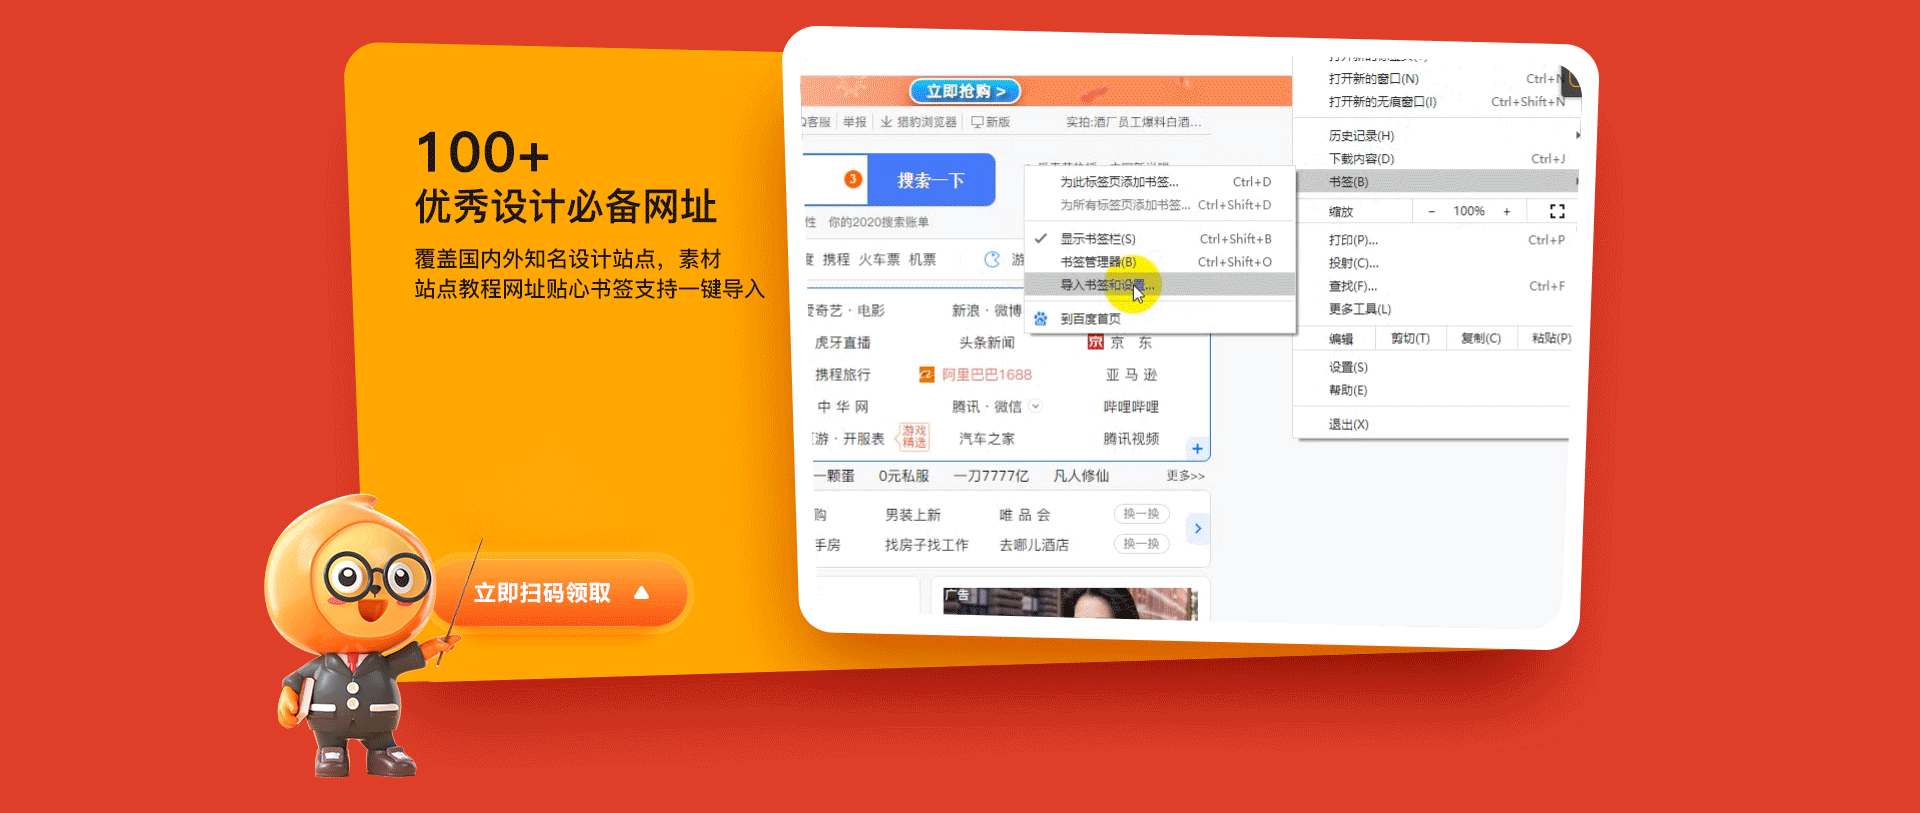The height and width of the screenshot is (813, 1920).
Task: Click the 立即抢购 banner button
Action: point(964,91)
